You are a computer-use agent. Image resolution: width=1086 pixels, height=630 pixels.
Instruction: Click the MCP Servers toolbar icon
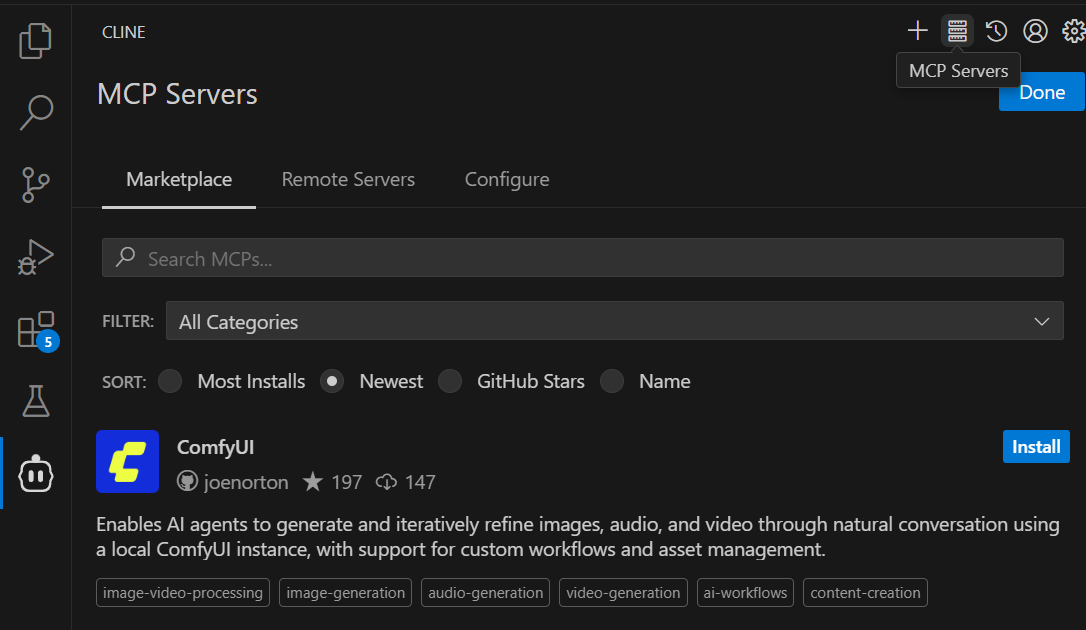(957, 30)
